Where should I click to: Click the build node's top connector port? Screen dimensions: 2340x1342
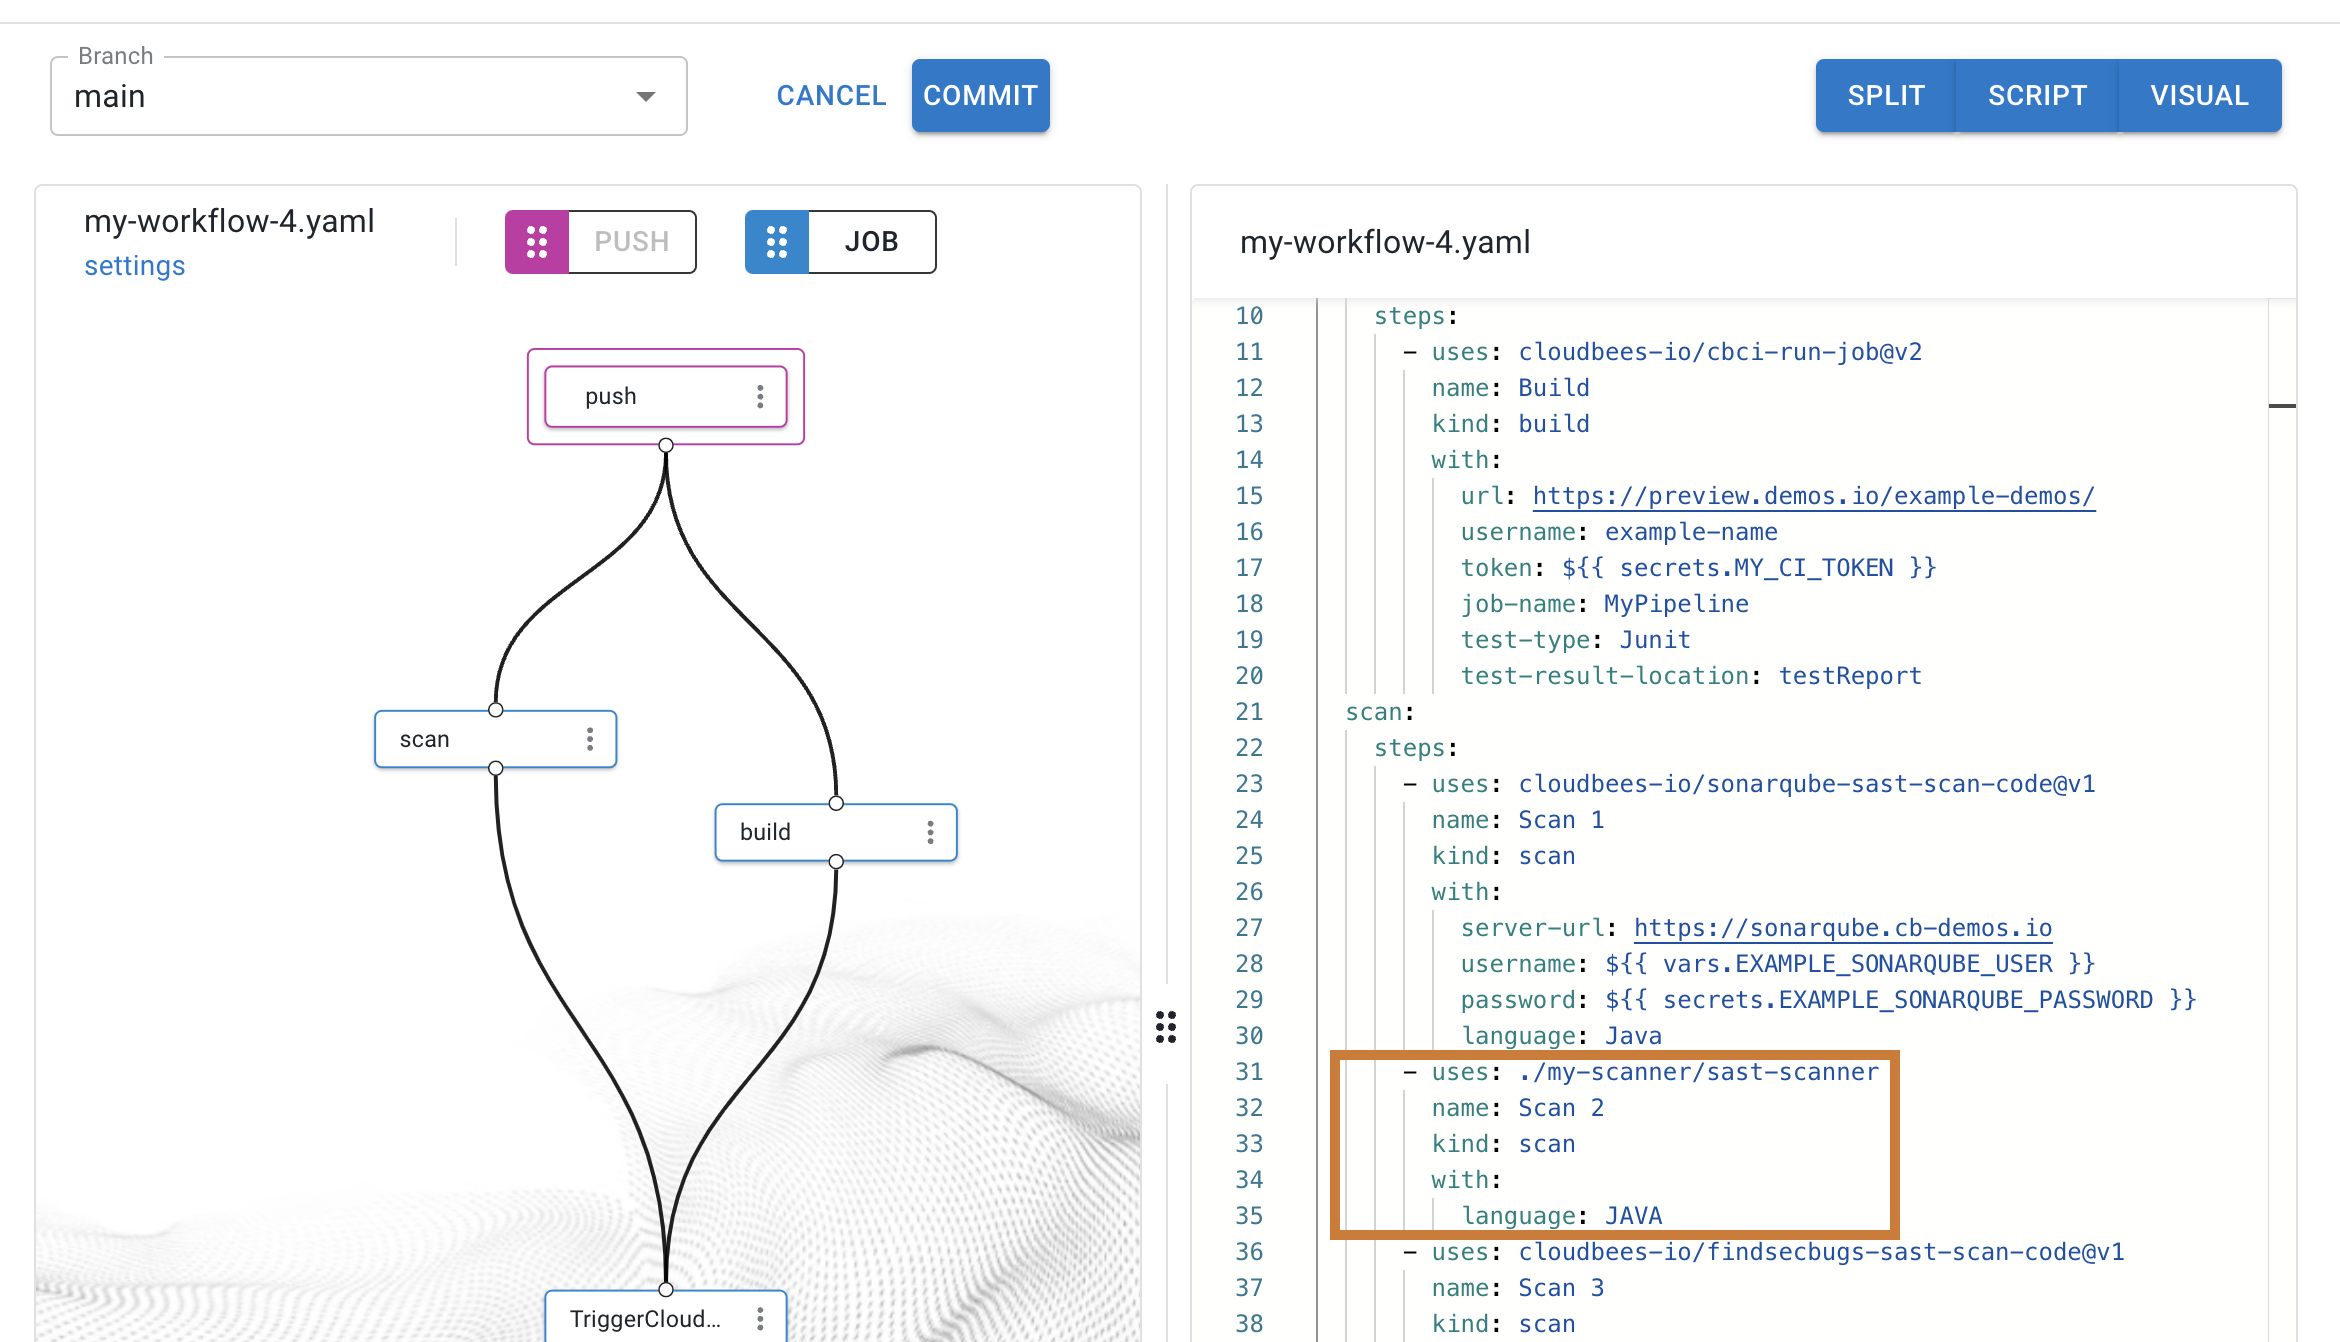click(x=836, y=803)
